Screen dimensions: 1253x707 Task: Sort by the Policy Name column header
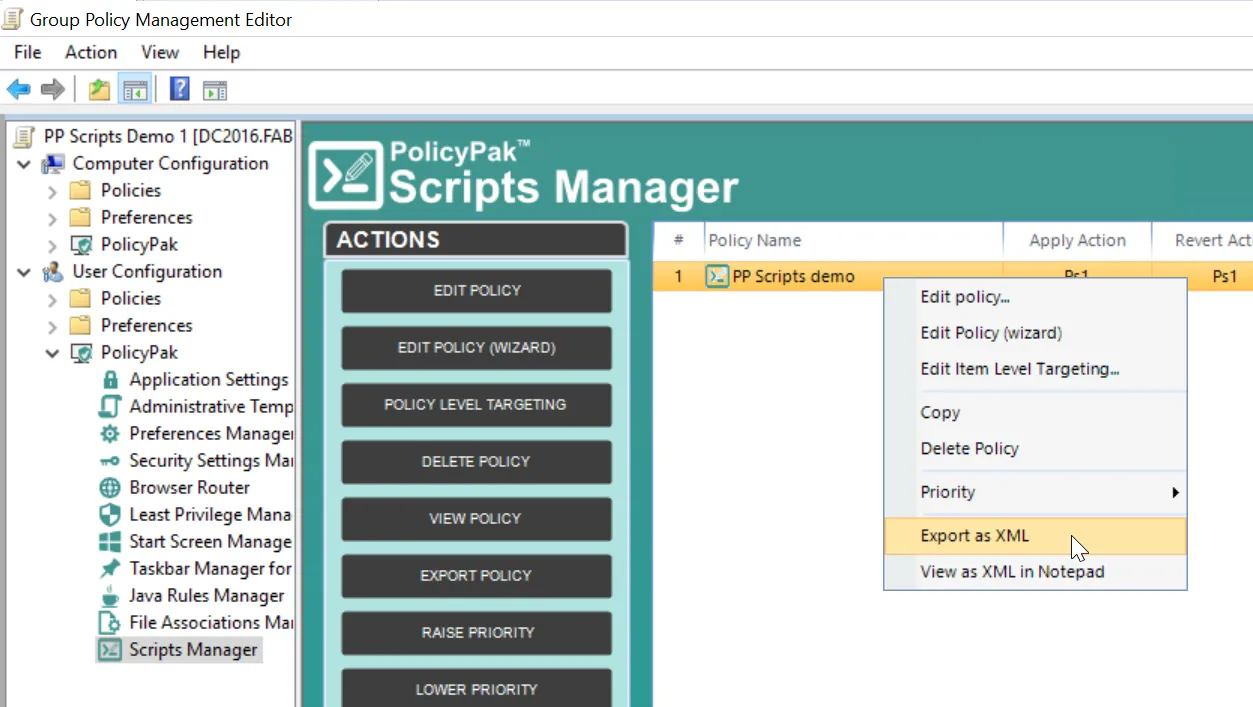pyautogui.click(x=853, y=241)
